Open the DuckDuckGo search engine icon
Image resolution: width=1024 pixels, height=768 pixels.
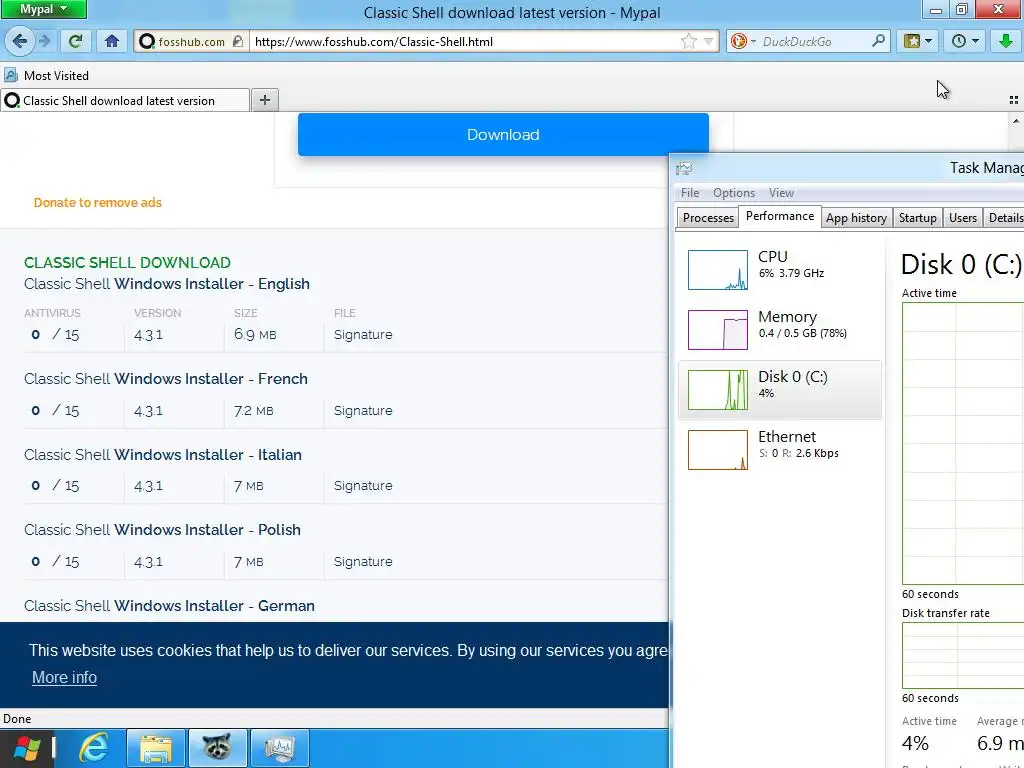739,41
